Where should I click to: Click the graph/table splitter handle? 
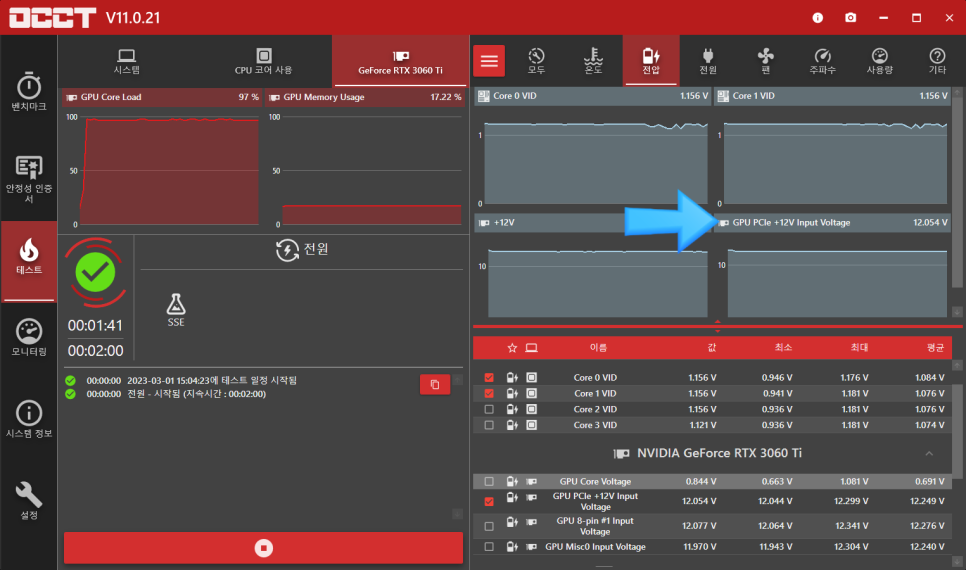(x=717, y=326)
